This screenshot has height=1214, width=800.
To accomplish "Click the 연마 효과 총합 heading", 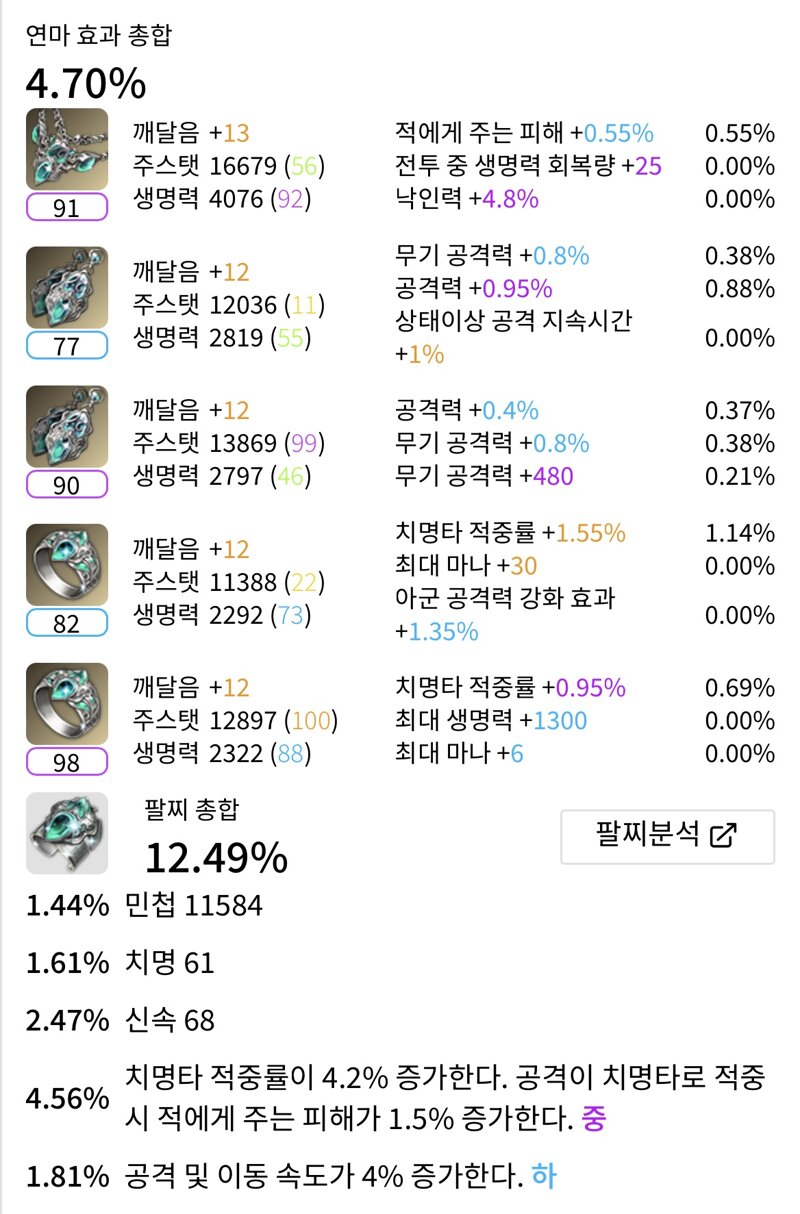I will (99, 37).
